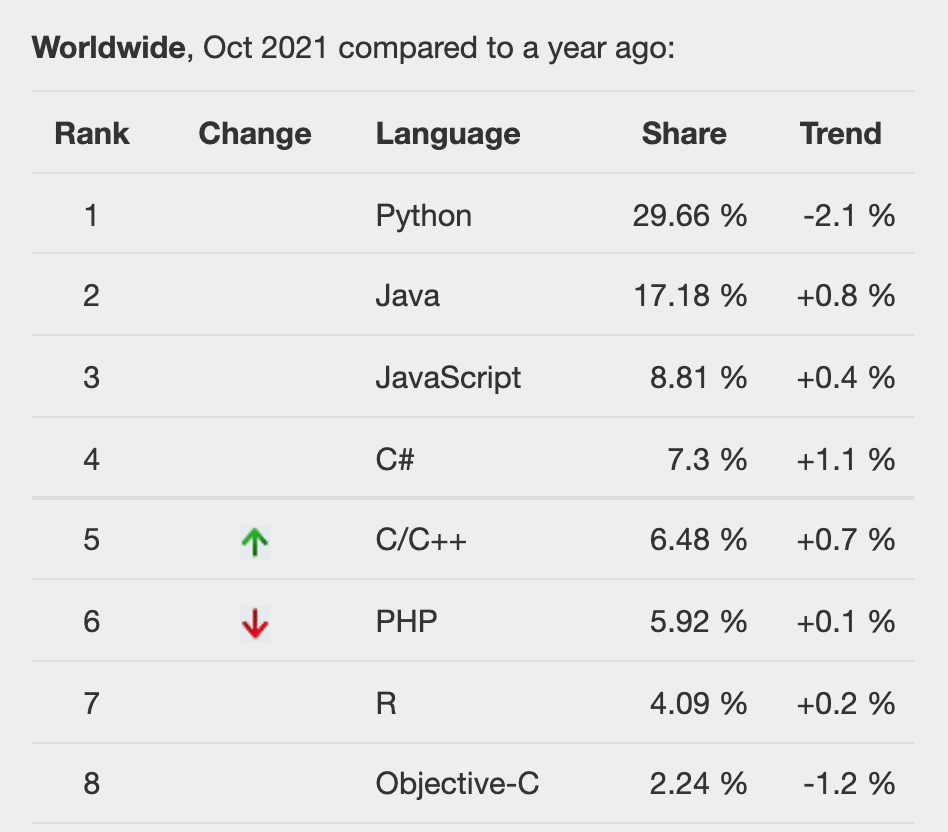Select the Objective-C language cell
The width and height of the screenshot is (948, 832).
point(458,785)
